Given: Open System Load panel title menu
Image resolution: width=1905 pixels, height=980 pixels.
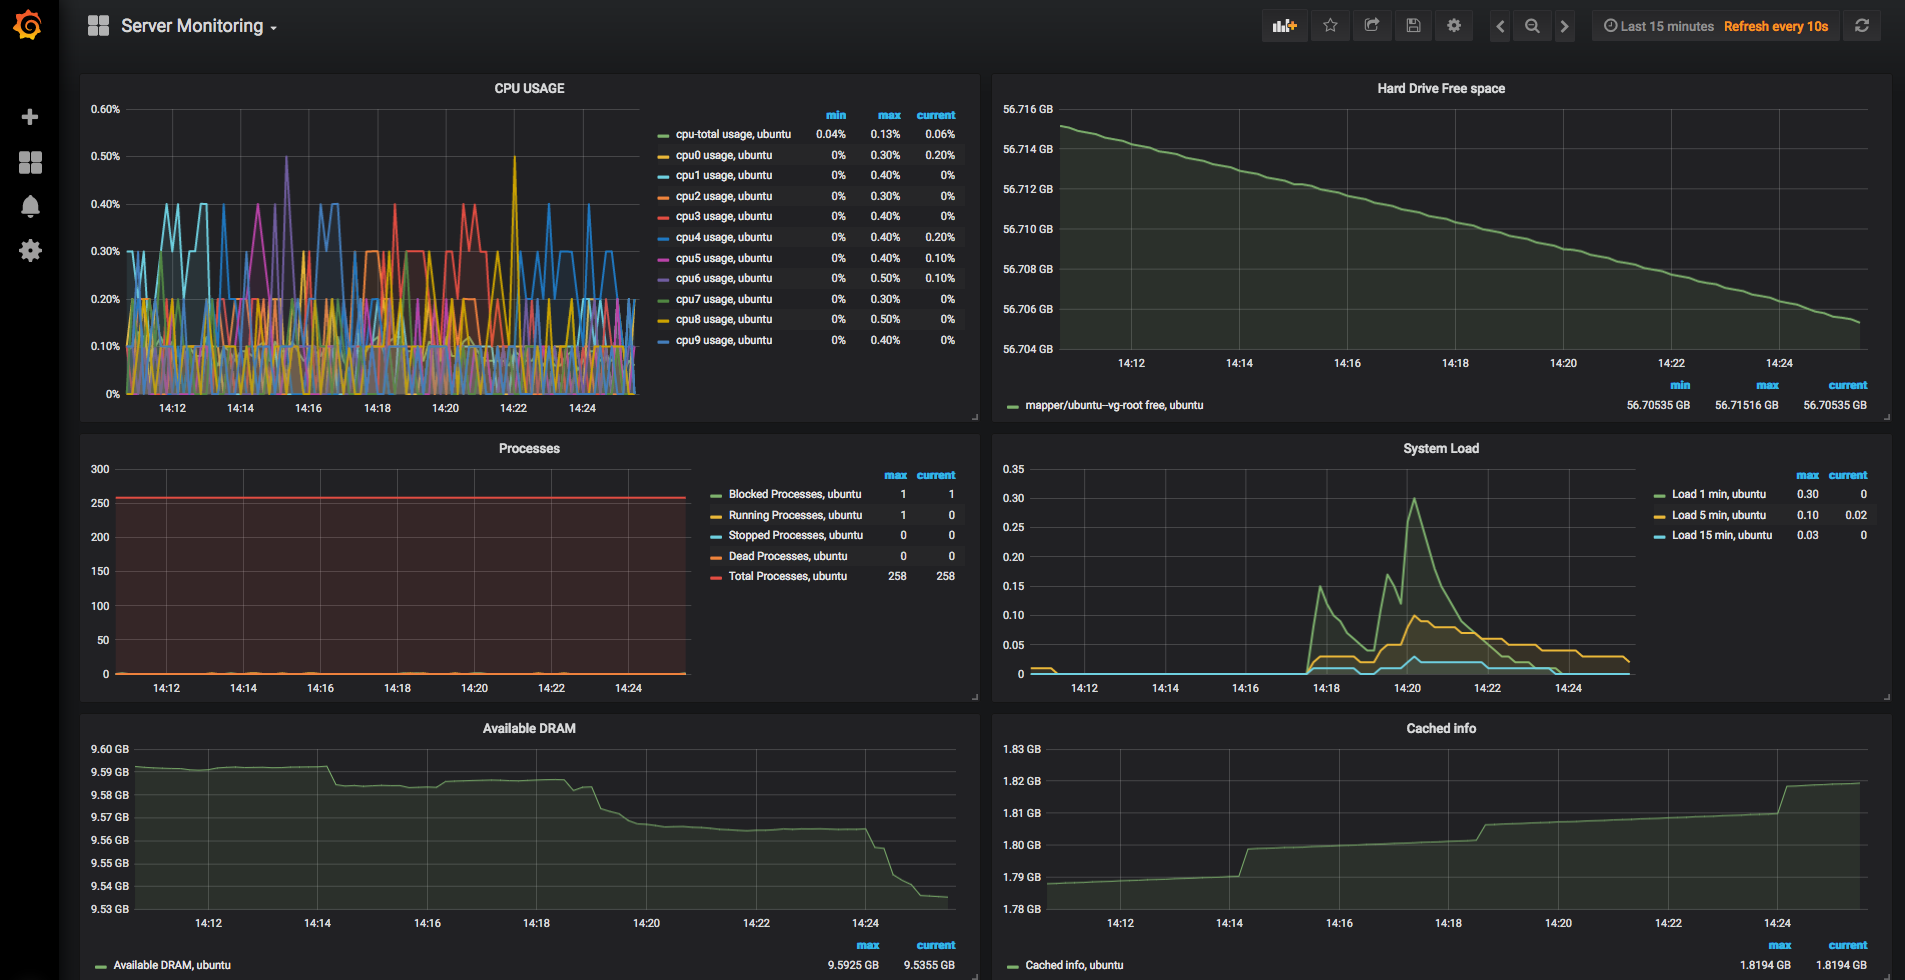Looking at the screenshot, I should (1441, 448).
